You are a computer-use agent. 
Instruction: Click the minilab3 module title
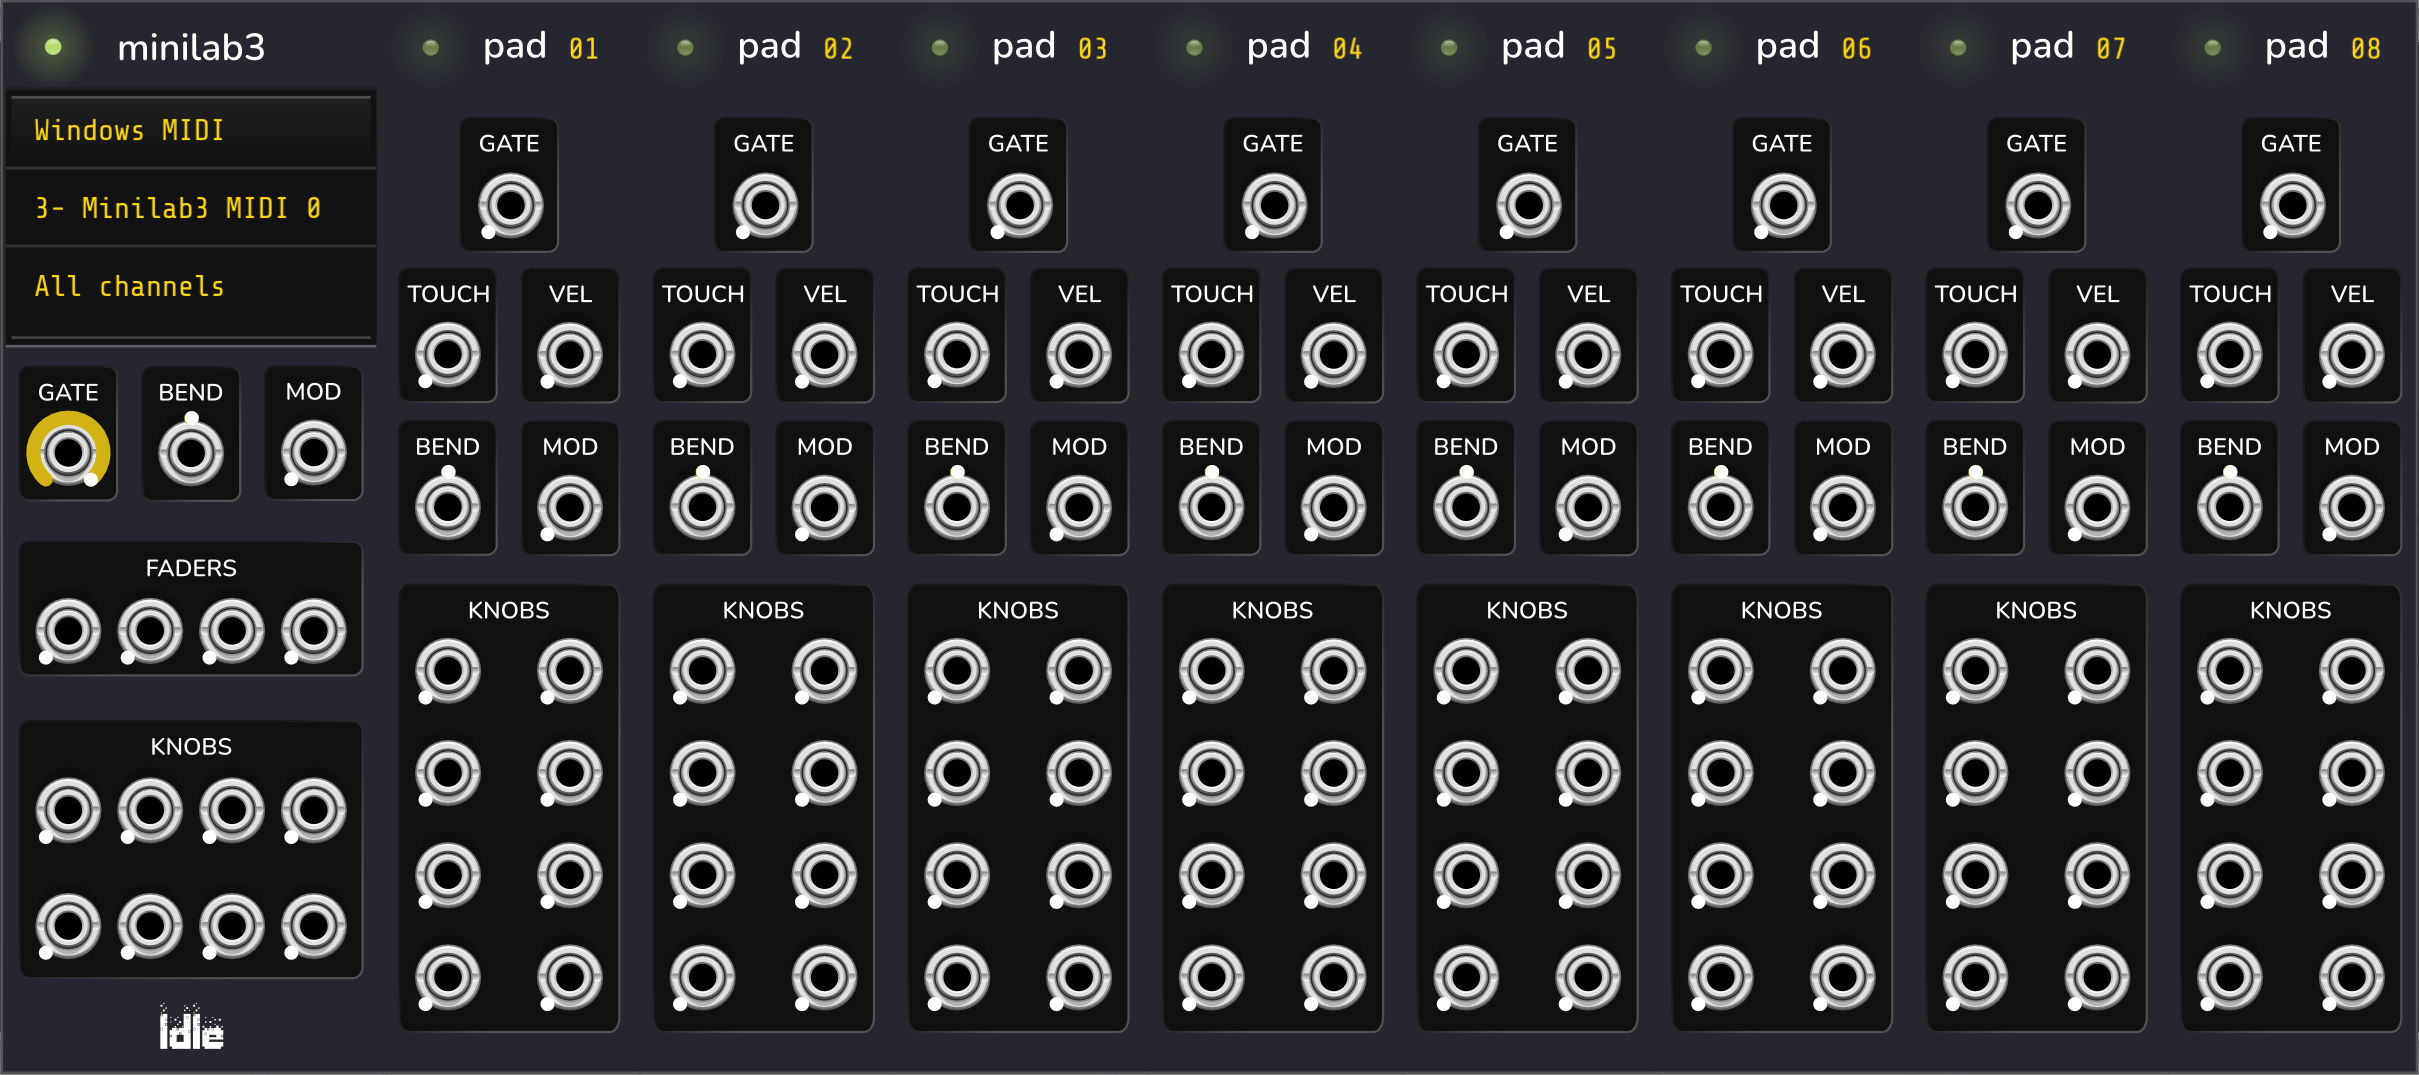click(191, 47)
